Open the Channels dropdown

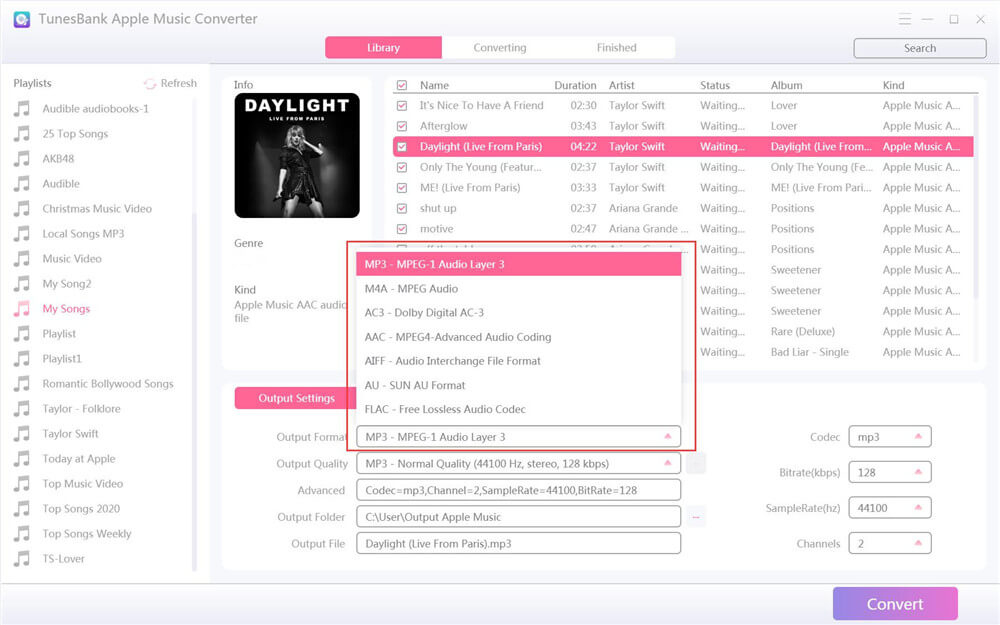(890, 544)
